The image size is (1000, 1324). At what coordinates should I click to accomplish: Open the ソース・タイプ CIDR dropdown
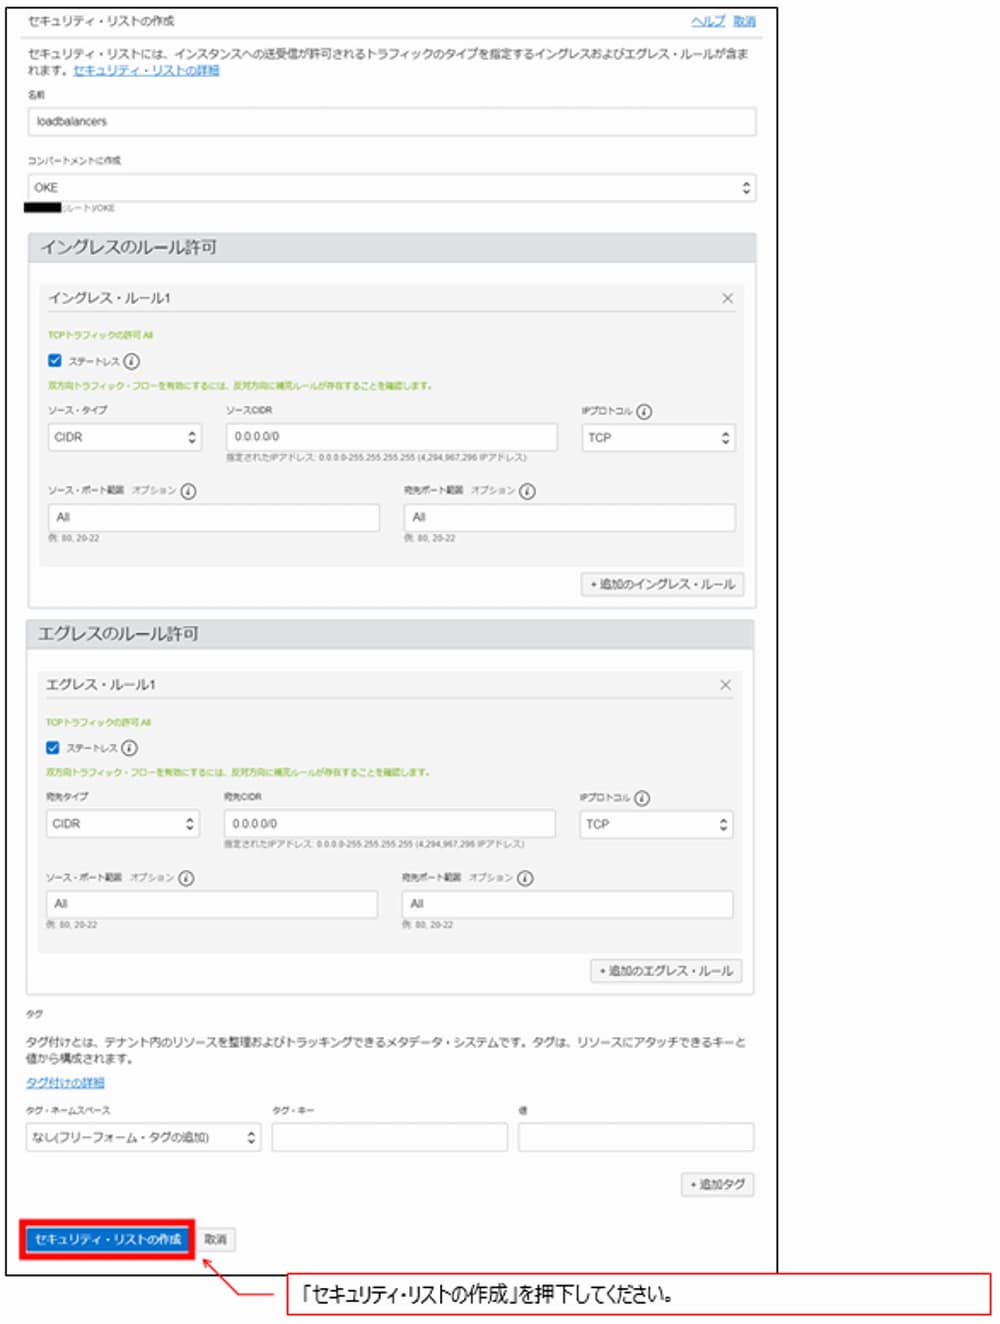coord(124,437)
